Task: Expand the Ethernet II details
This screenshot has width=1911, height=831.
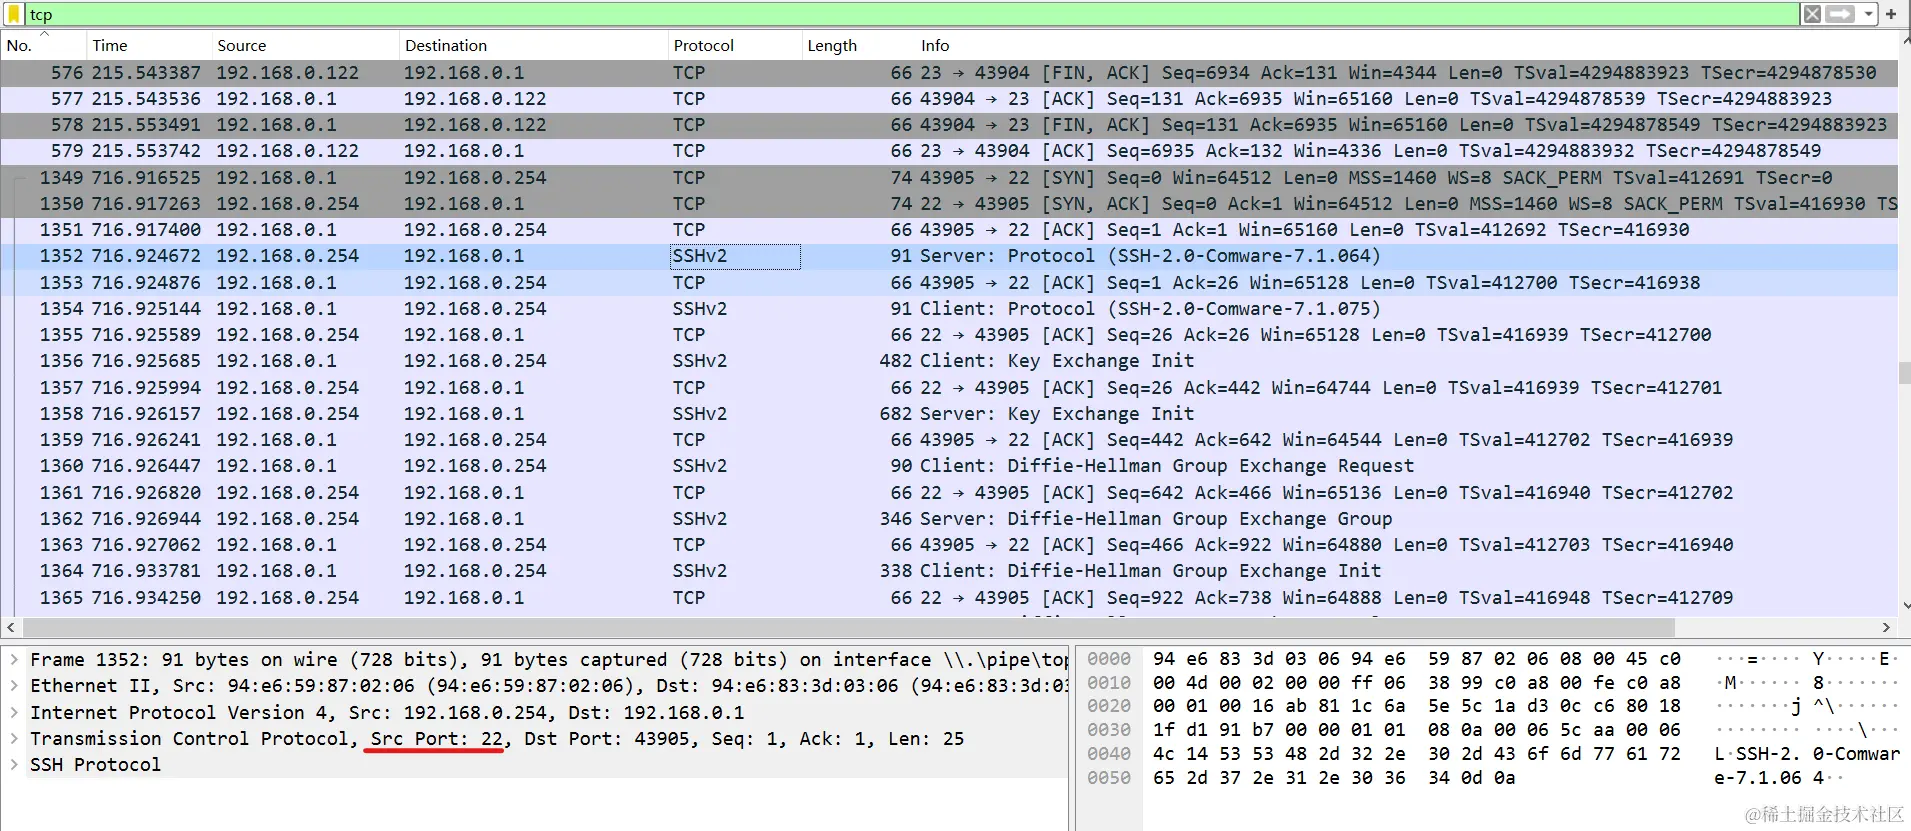Action: tap(14, 686)
